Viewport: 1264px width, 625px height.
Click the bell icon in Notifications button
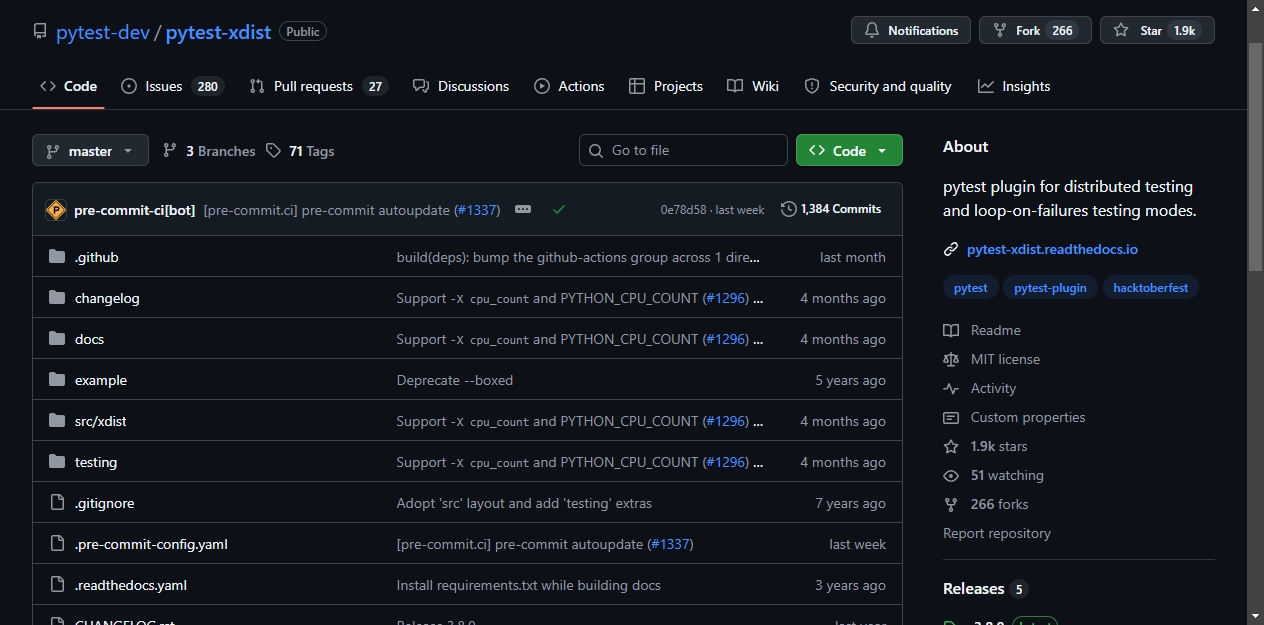coord(872,31)
